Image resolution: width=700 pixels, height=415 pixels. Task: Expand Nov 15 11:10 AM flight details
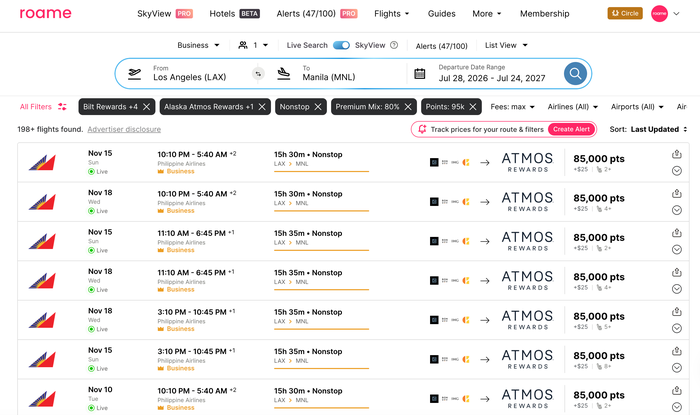[677, 249]
